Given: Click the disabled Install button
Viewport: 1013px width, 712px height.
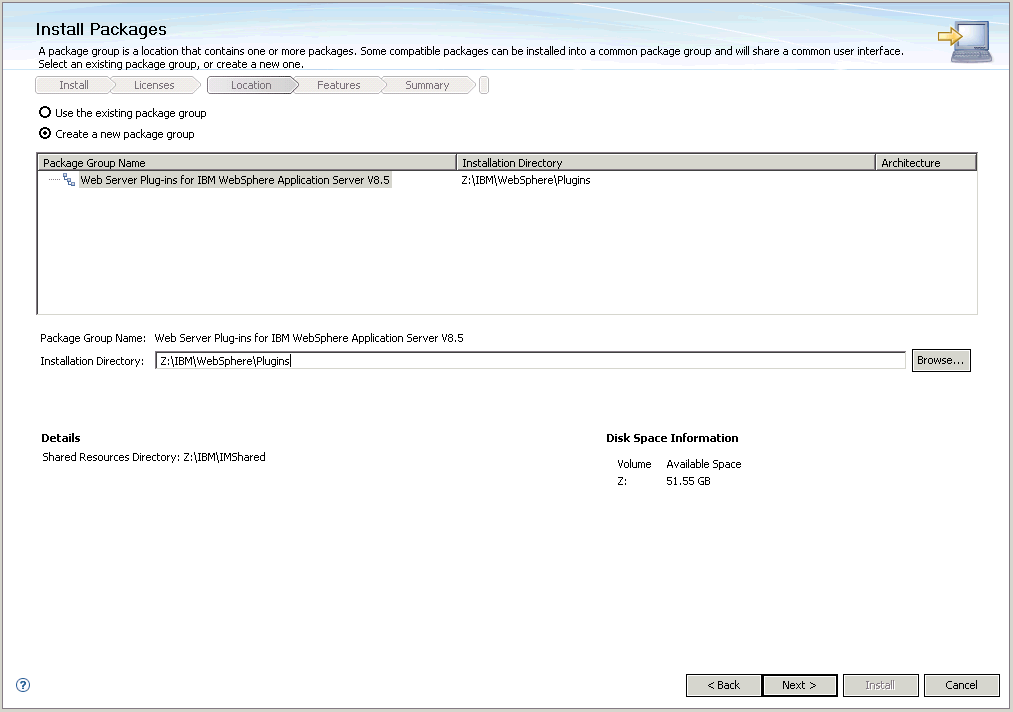Looking at the screenshot, I should tap(880, 685).
